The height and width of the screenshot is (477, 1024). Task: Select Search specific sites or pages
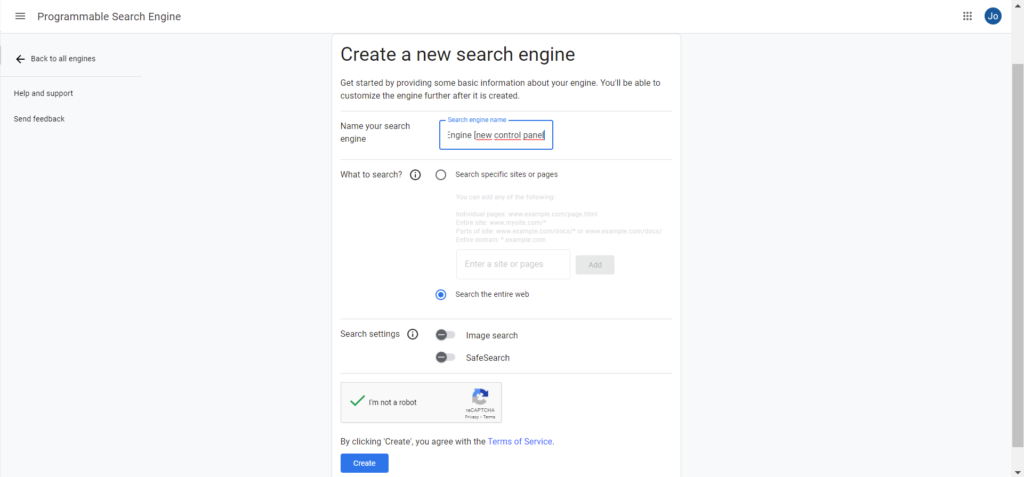441,175
